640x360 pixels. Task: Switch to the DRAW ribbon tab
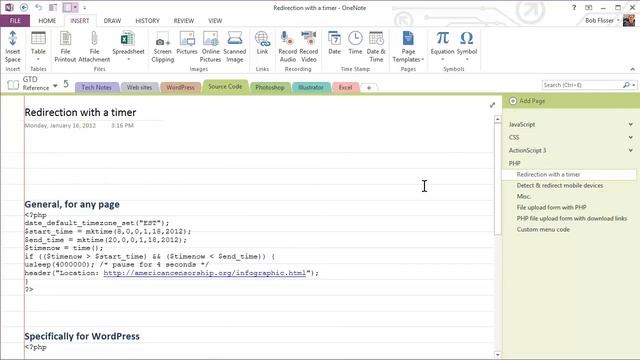pyautogui.click(x=112, y=21)
